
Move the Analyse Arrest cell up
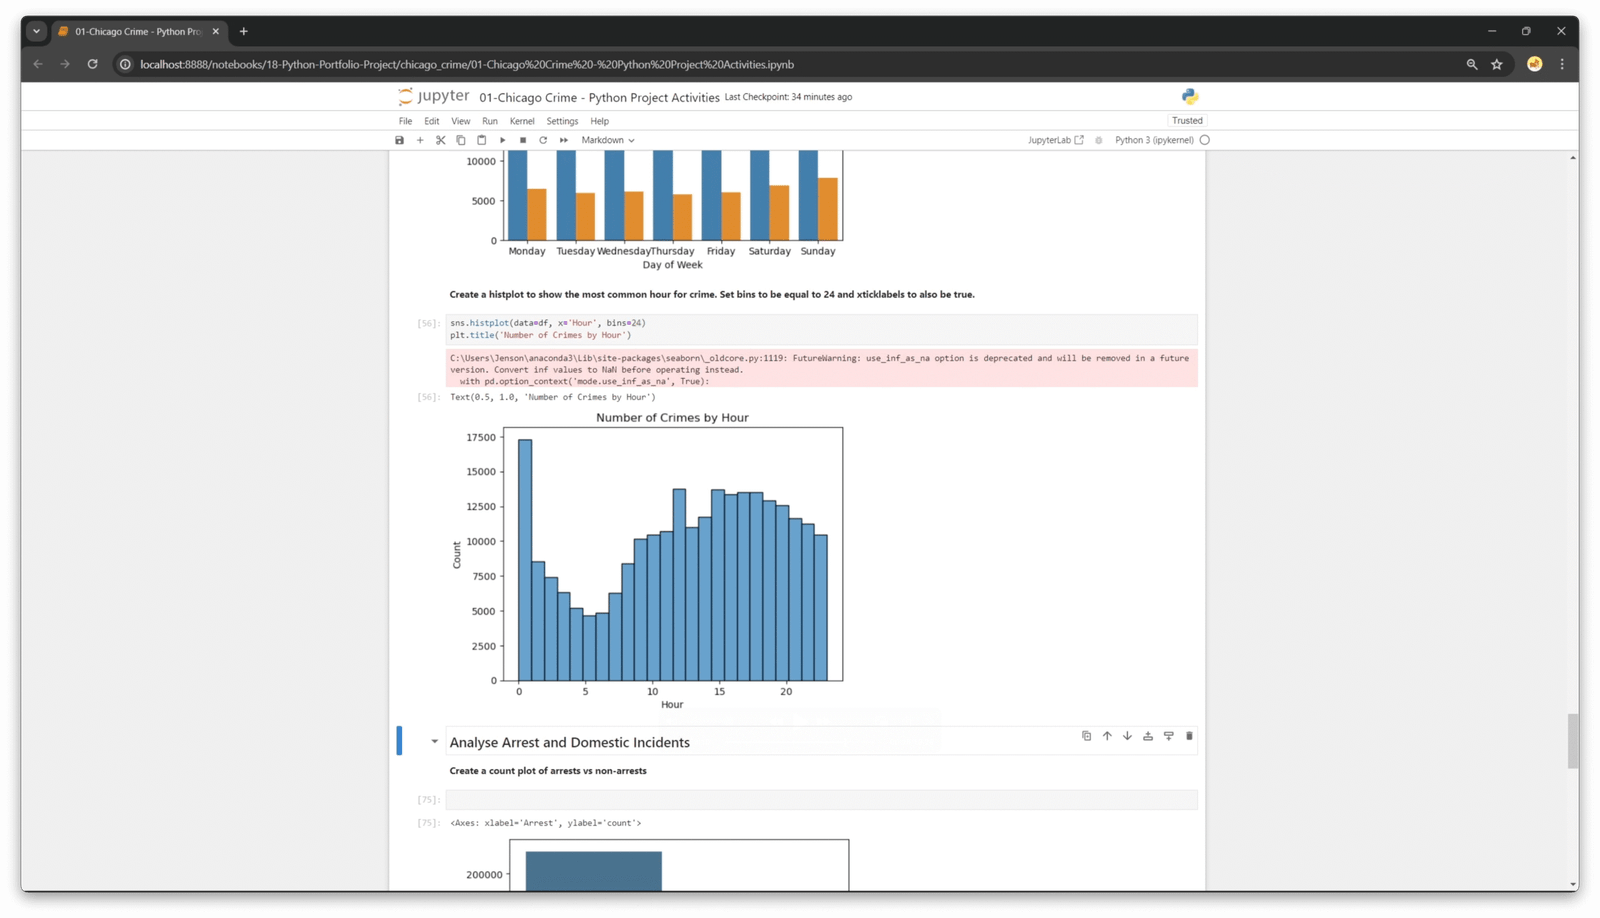[x=1107, y=736]
